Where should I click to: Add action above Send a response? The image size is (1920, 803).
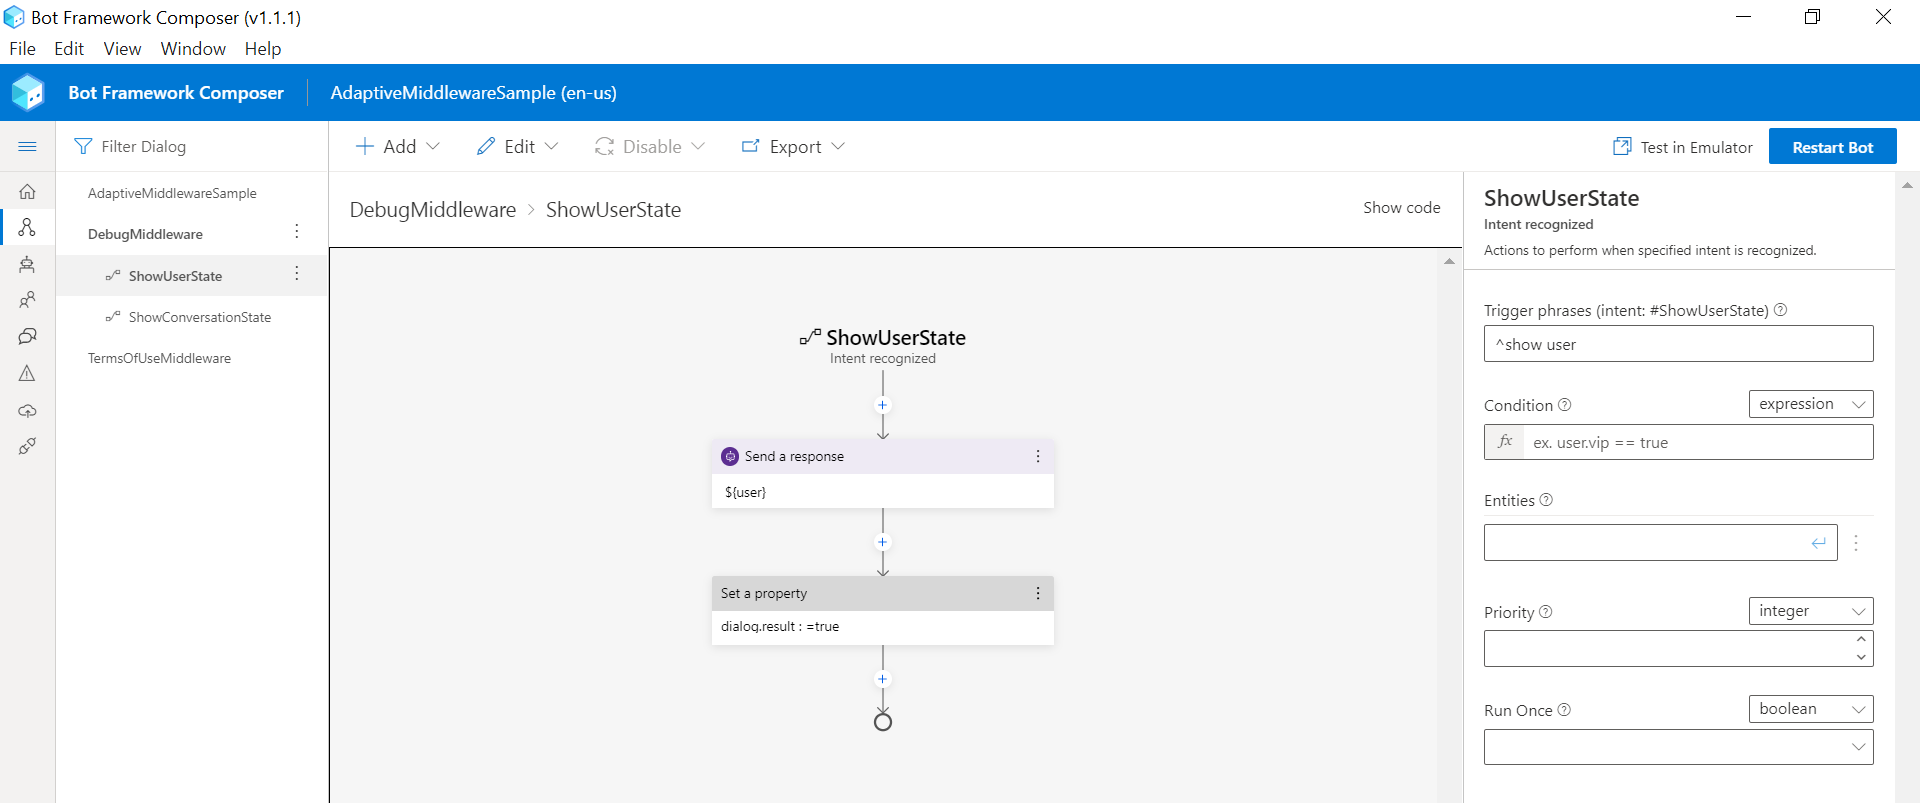882,405
